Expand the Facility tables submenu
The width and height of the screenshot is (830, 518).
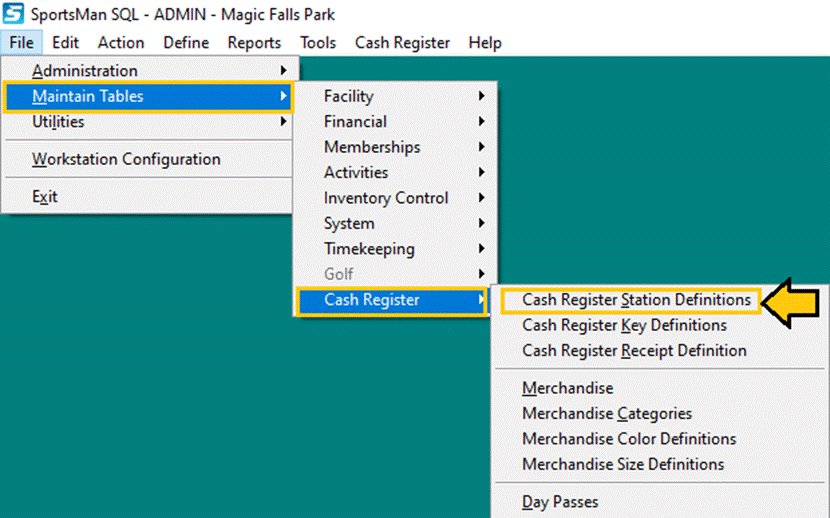point(349,96)
